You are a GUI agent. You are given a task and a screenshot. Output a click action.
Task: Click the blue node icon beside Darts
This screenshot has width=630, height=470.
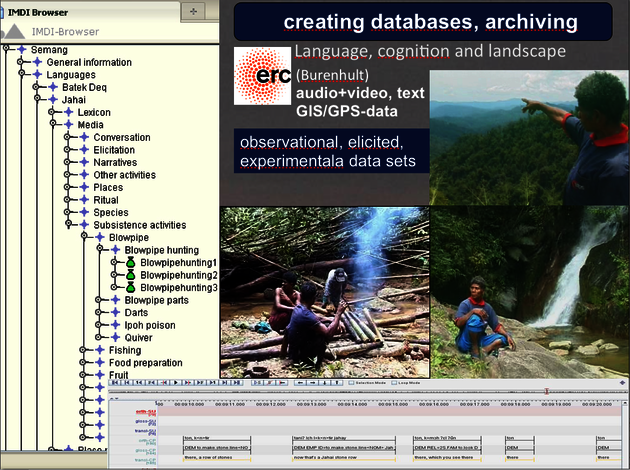tap(116, 313)
